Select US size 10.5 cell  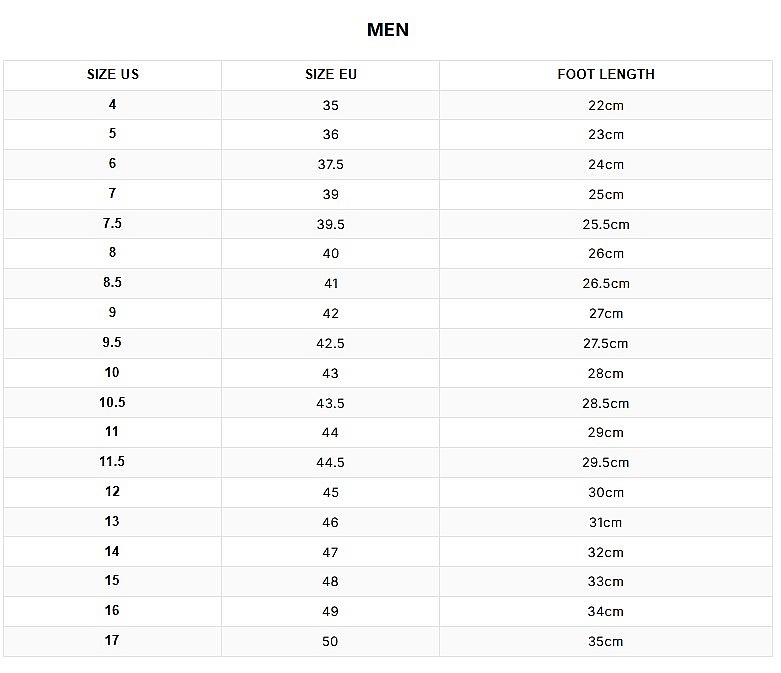coord(113,403)
